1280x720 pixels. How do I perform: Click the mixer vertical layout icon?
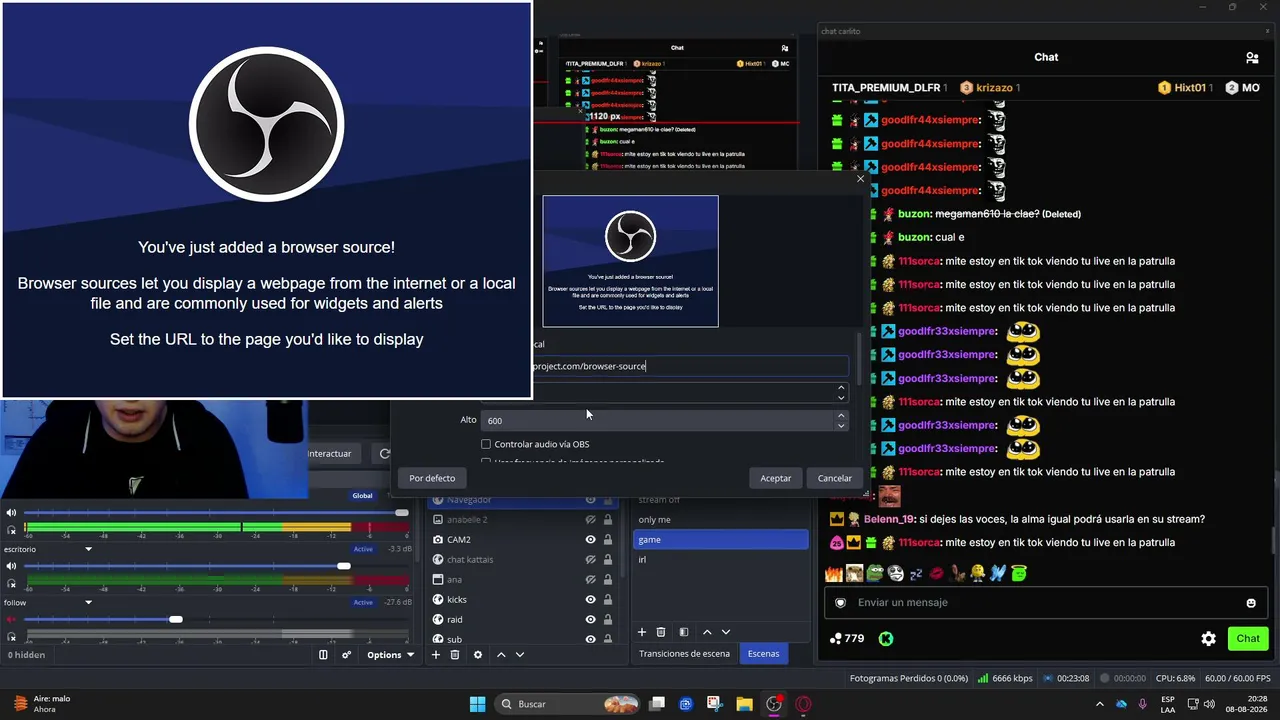(x=323, y=655)
